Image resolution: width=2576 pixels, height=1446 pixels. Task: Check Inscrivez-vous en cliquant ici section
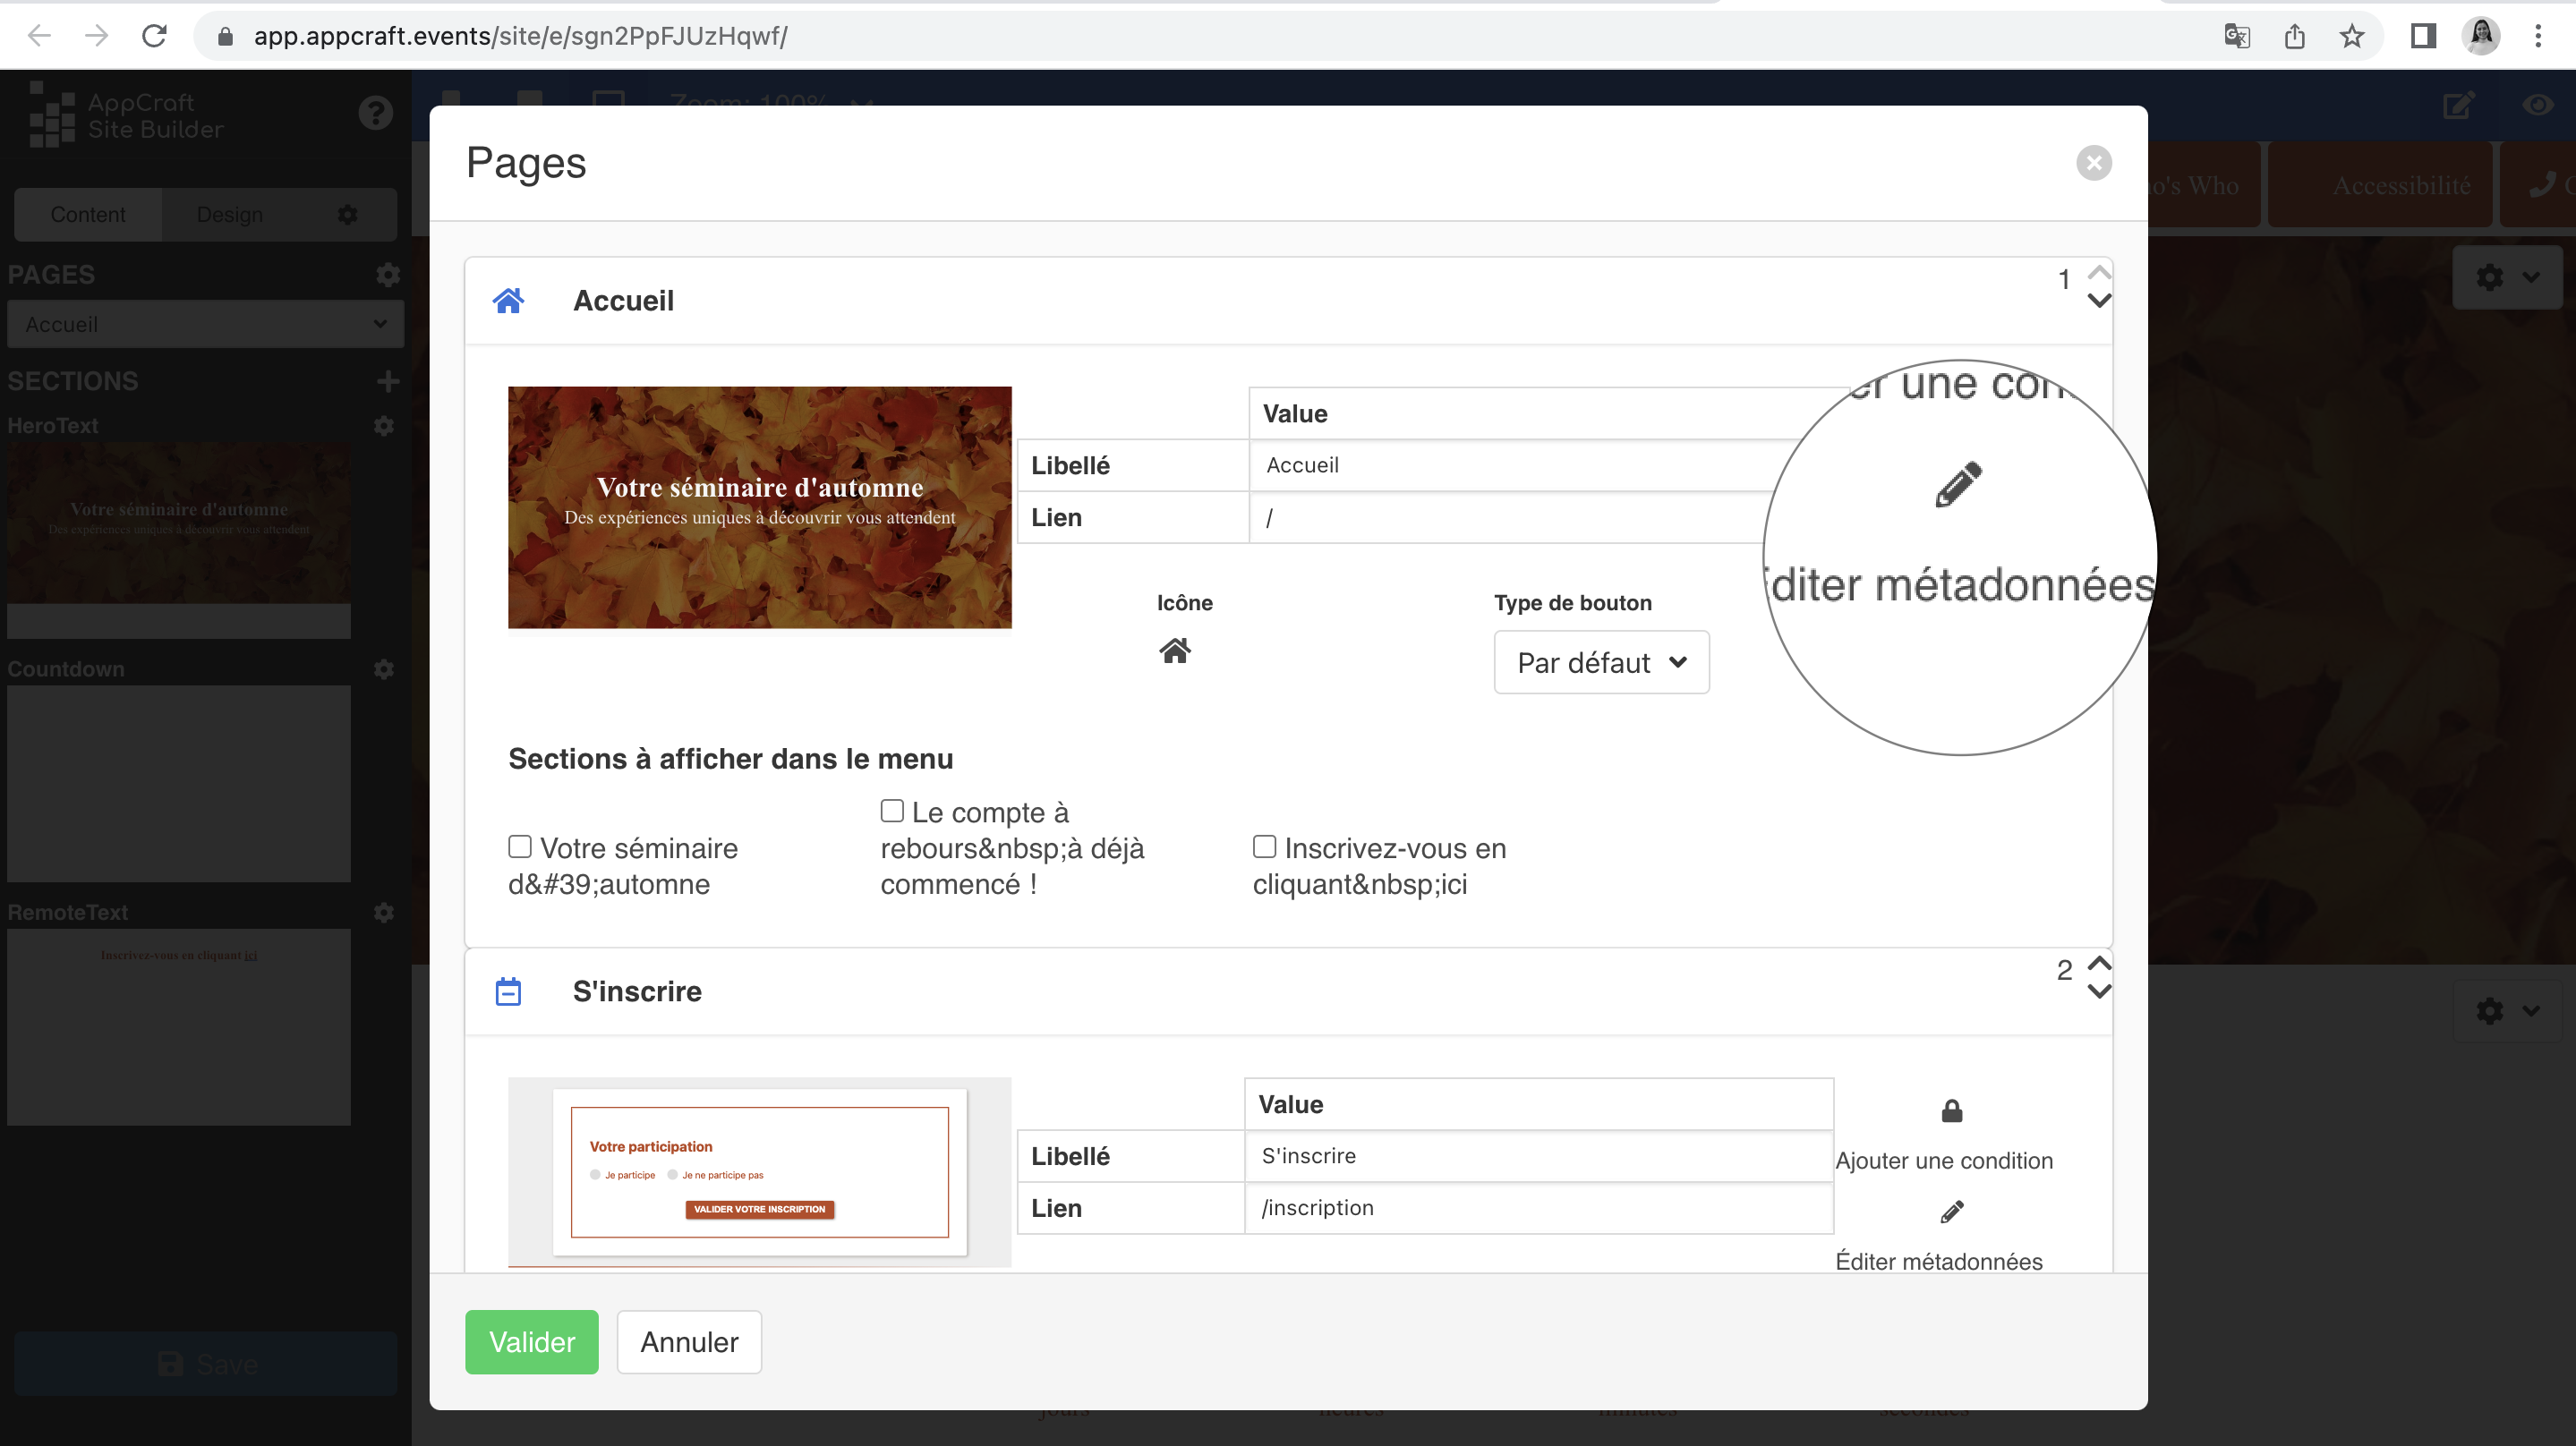1264,847
